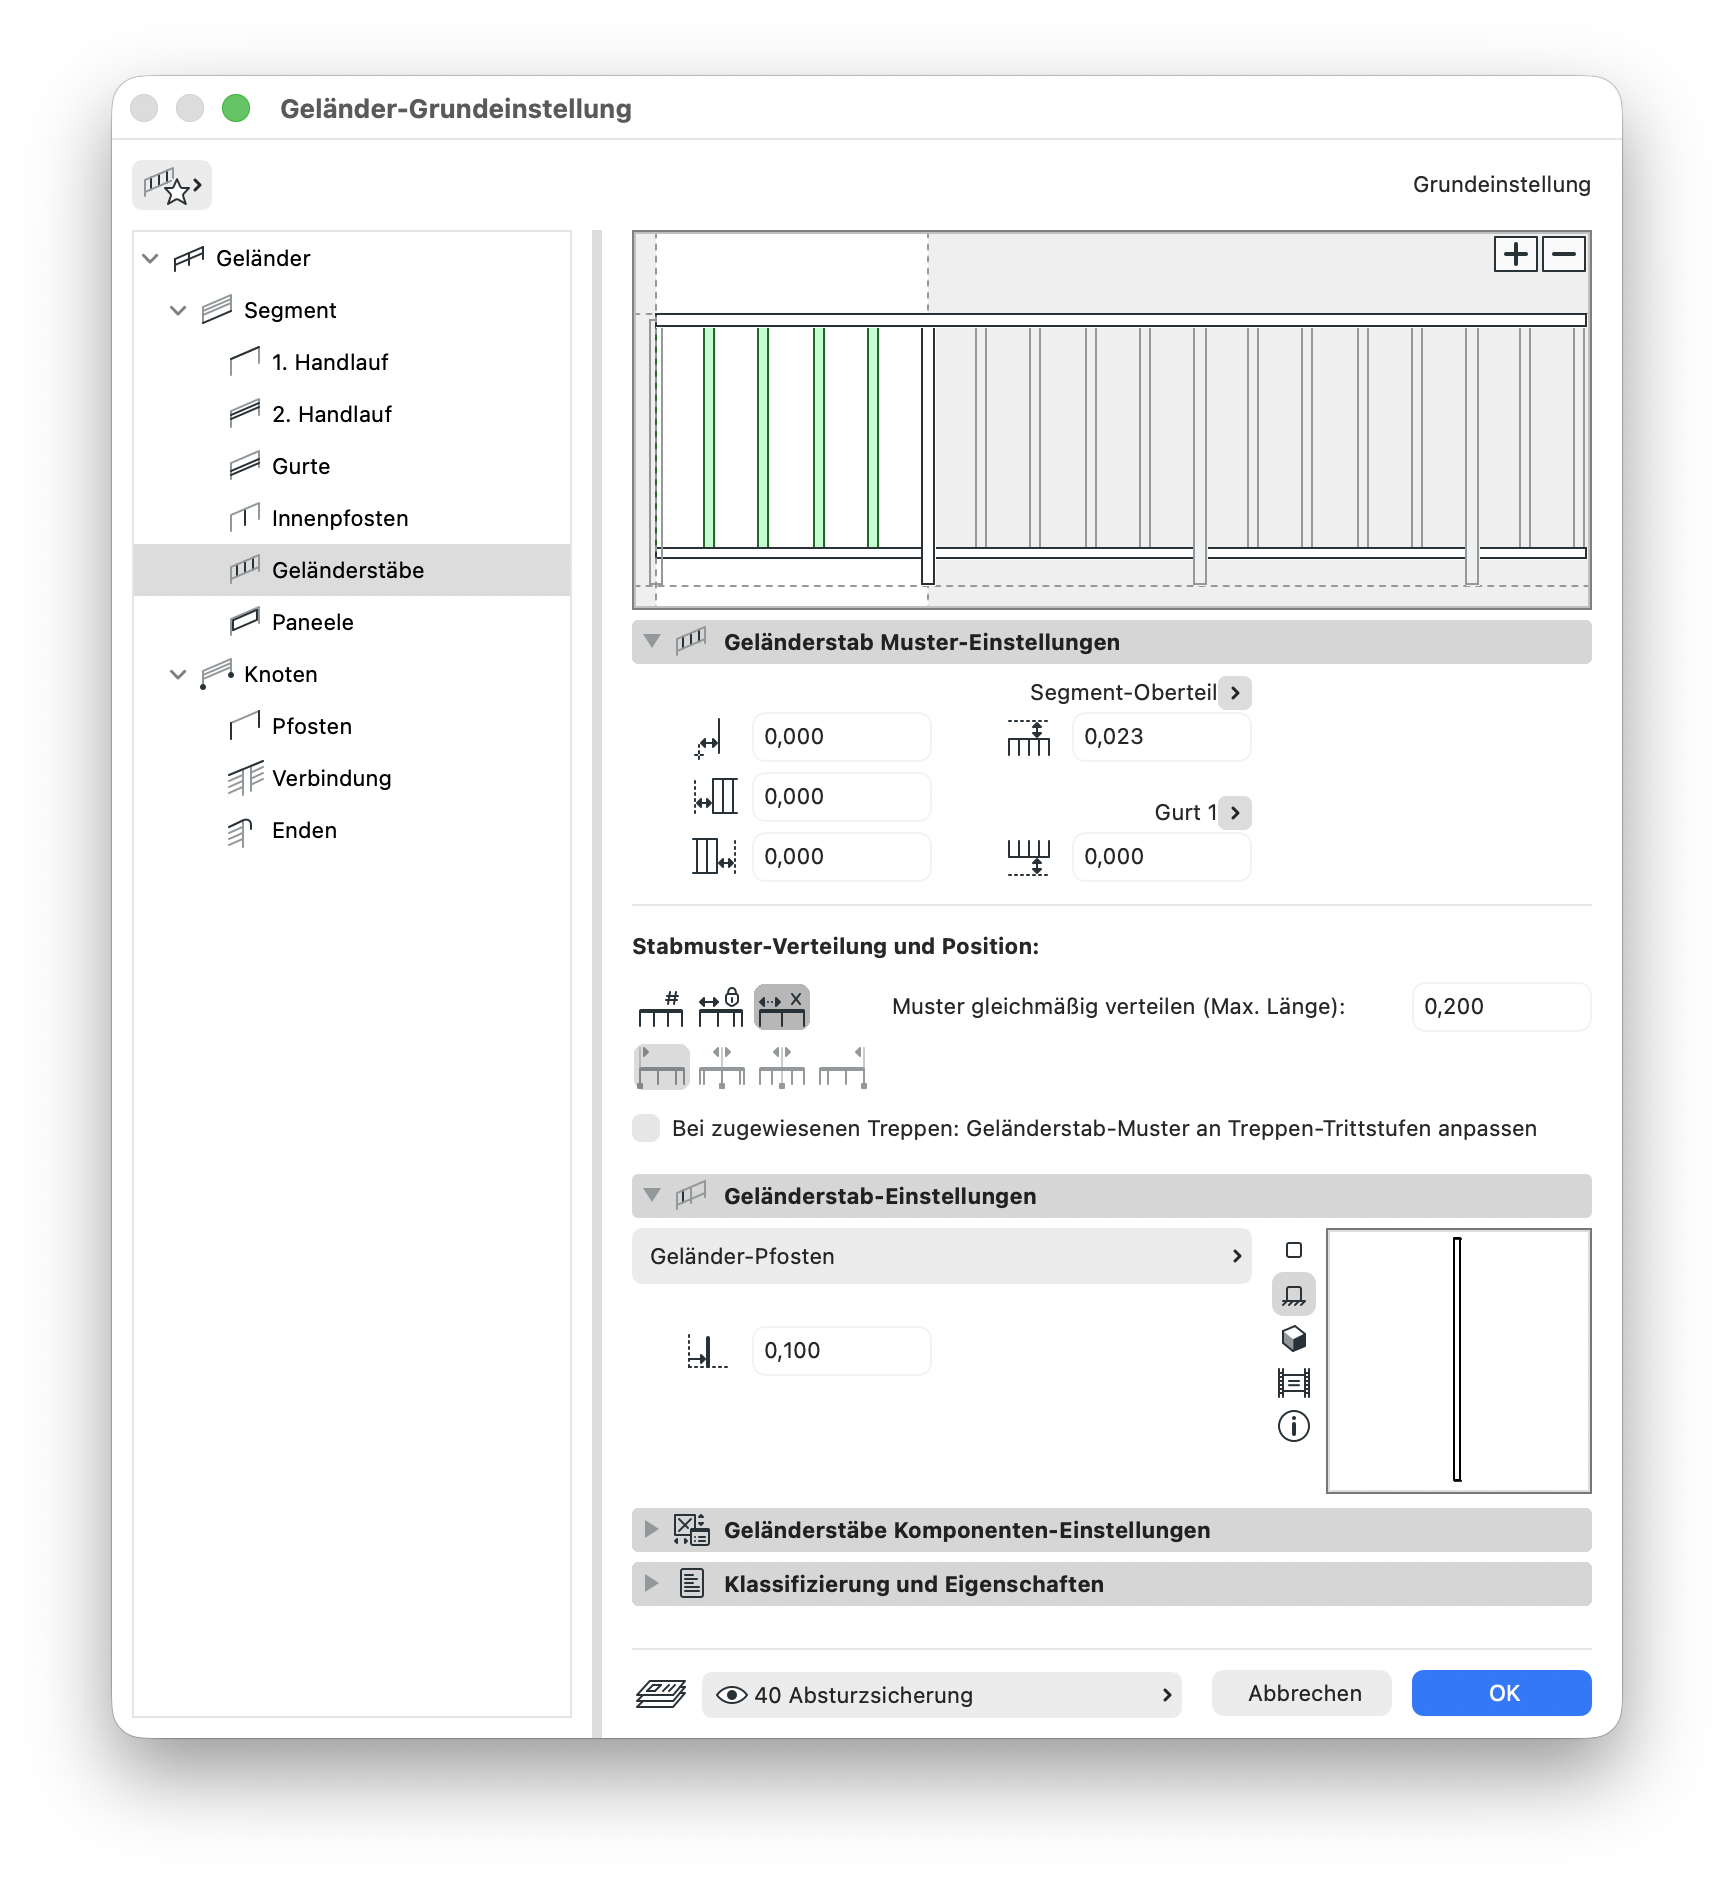Zoom out the railing preview with minus
Image resolution: width=1734 pixels, height=1886 pixels.
point(1564,254)
